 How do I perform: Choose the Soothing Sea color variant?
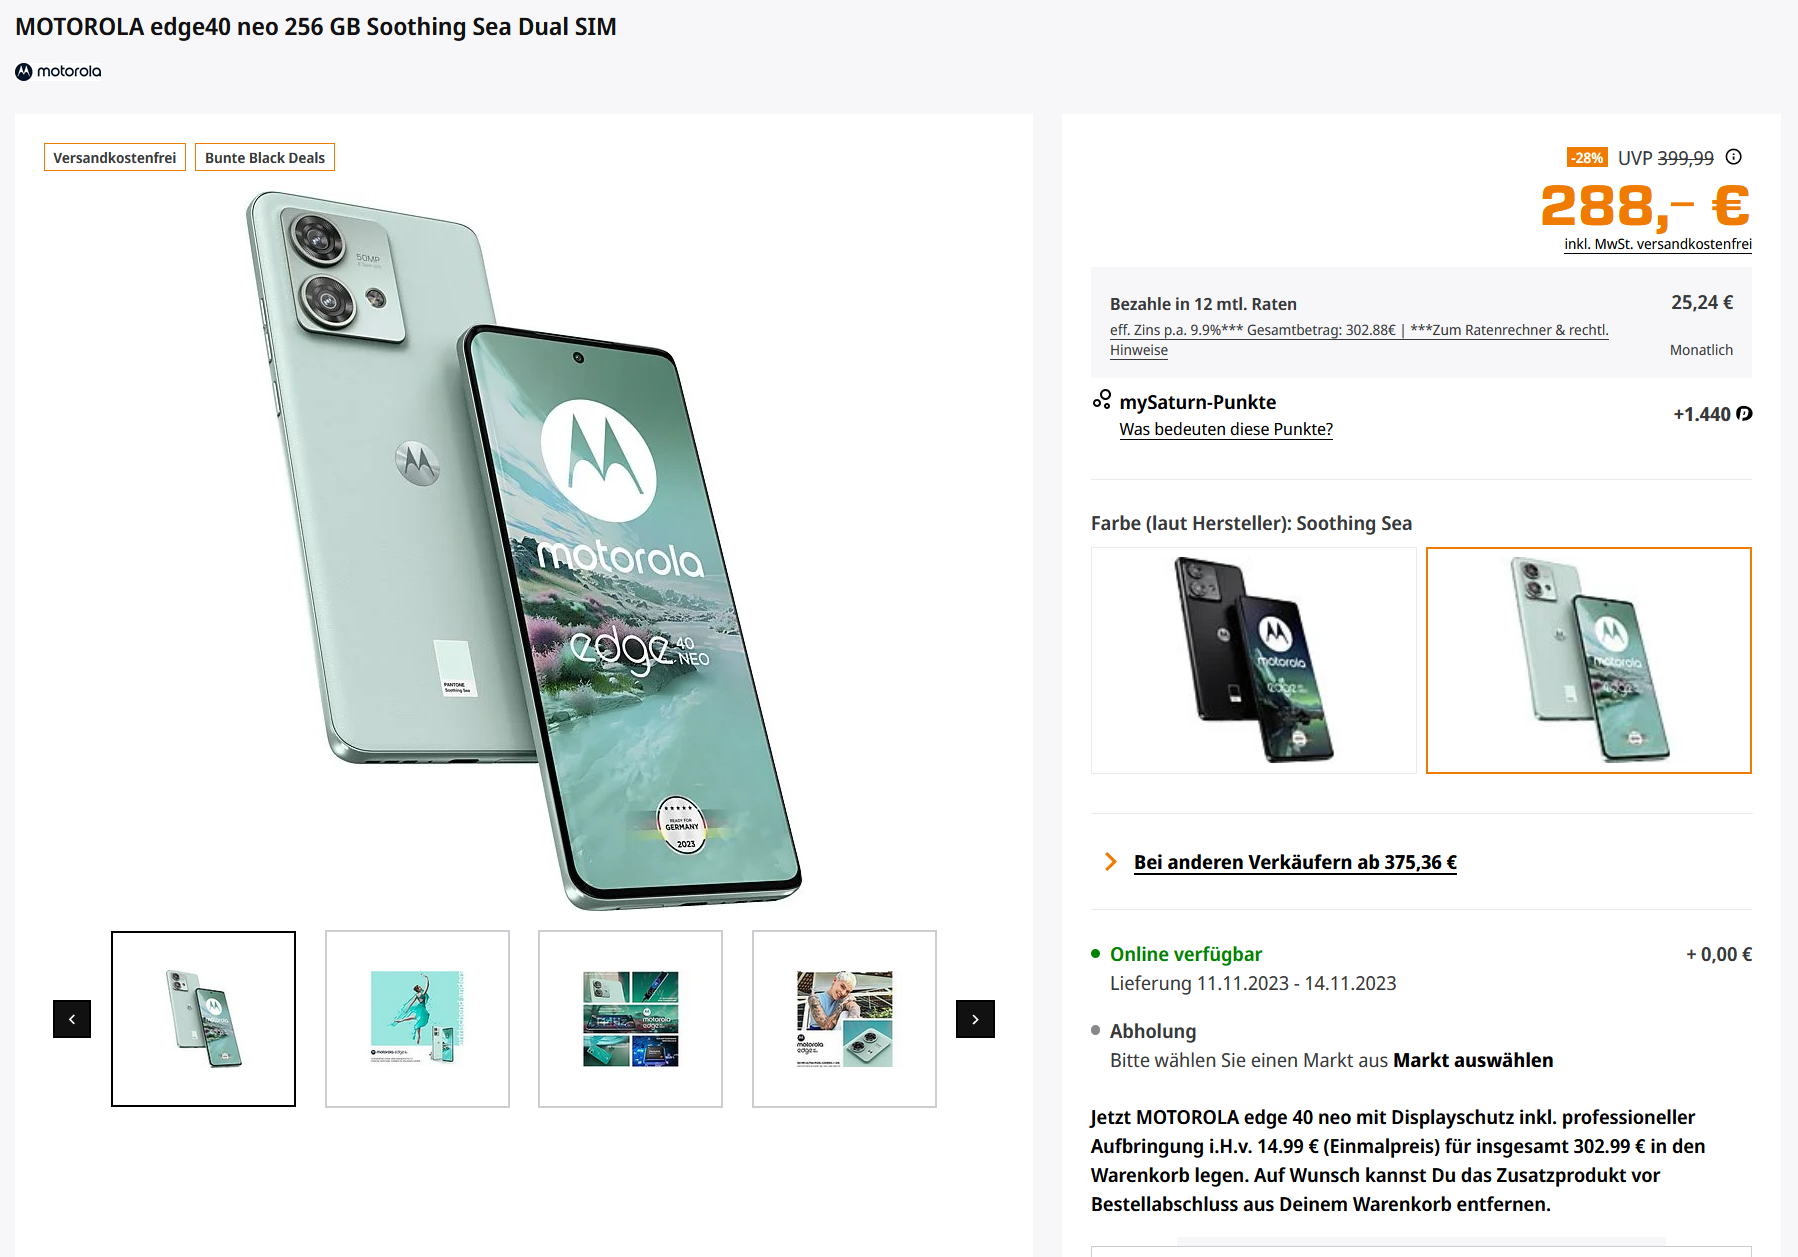pos(1588,660)
